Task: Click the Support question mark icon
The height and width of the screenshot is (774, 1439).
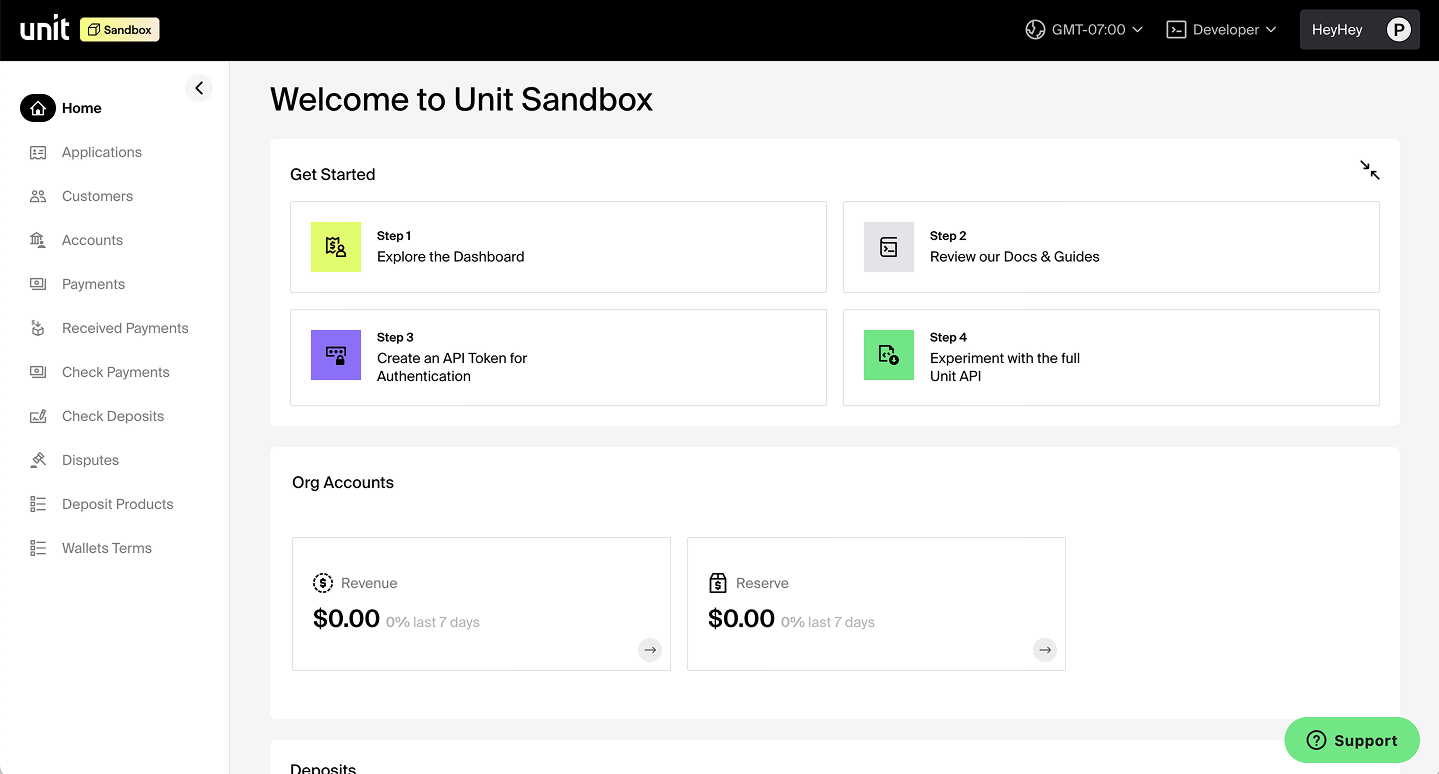Action: pos(1316,740)
